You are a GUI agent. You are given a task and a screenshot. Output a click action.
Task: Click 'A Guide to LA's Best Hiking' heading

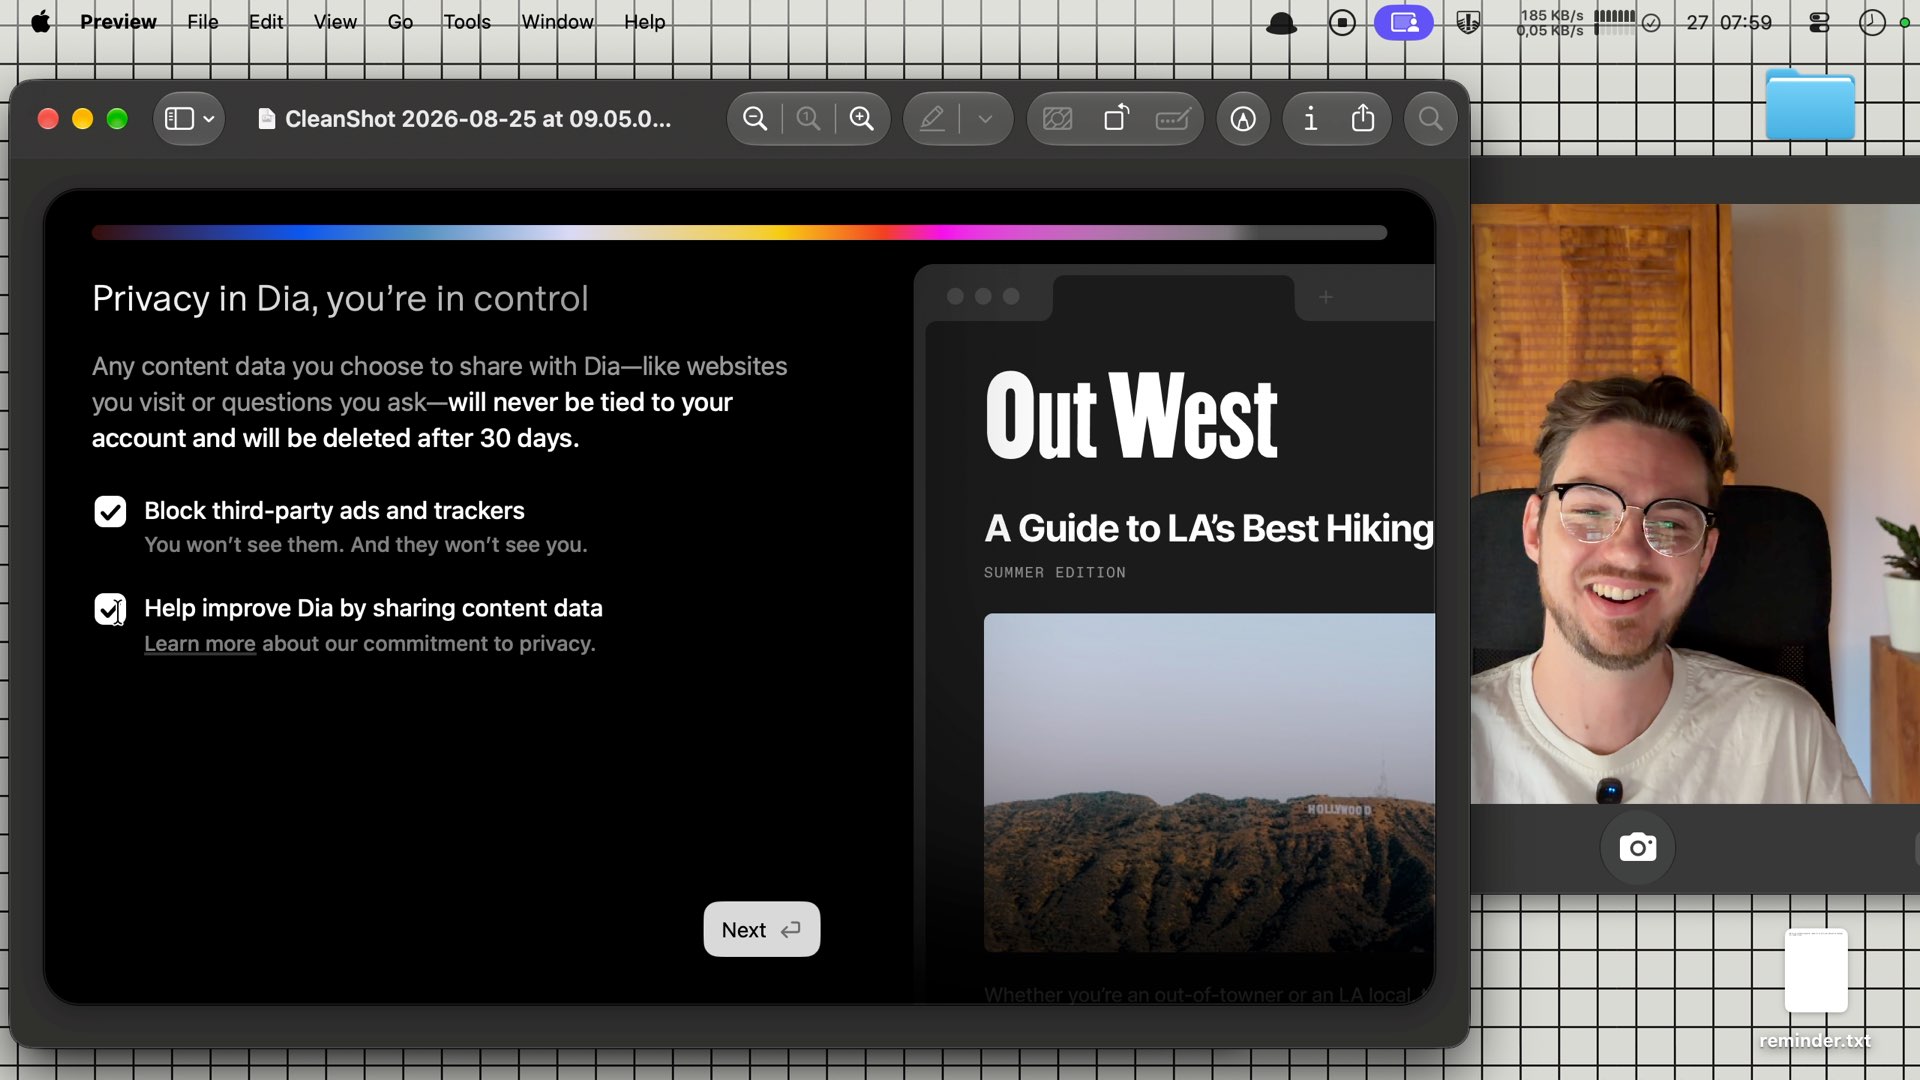pyautogui.click(x=1209, y=528)
